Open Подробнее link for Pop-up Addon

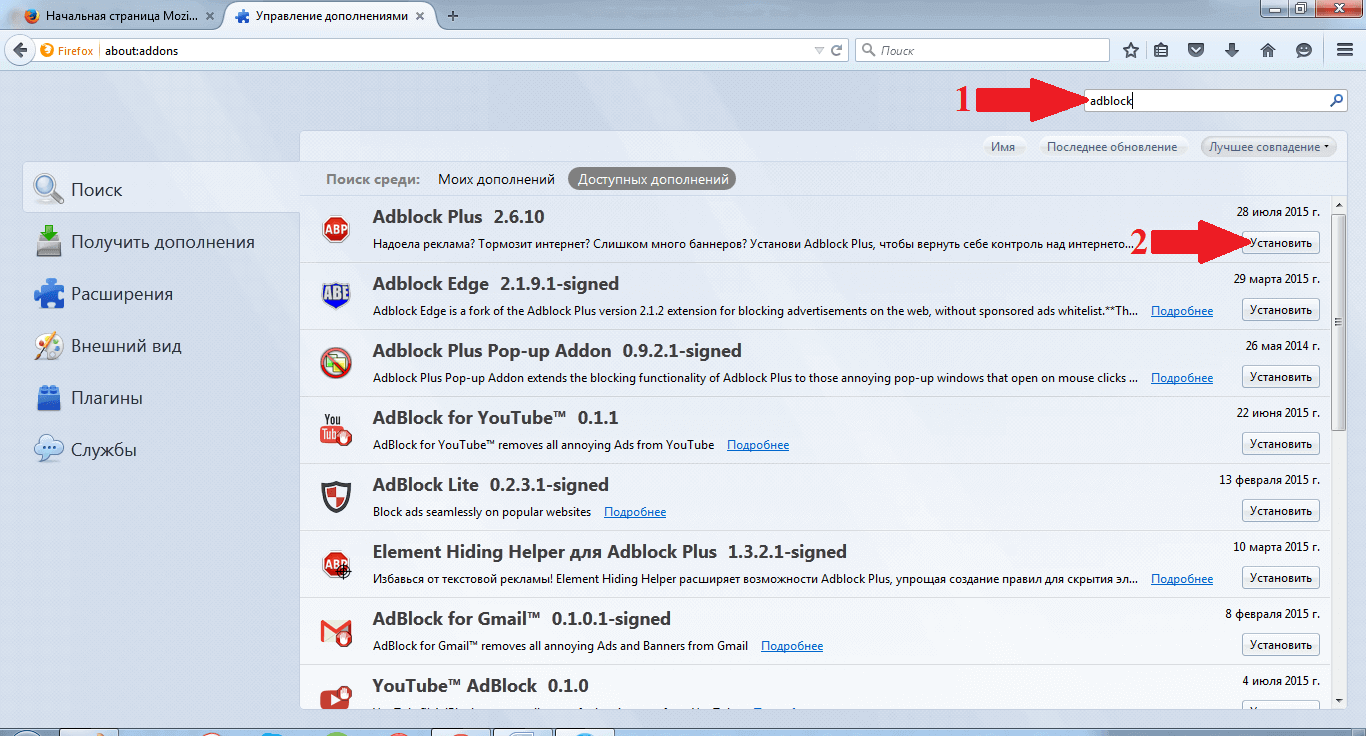pyautogui.click(x=1182, y=378)
